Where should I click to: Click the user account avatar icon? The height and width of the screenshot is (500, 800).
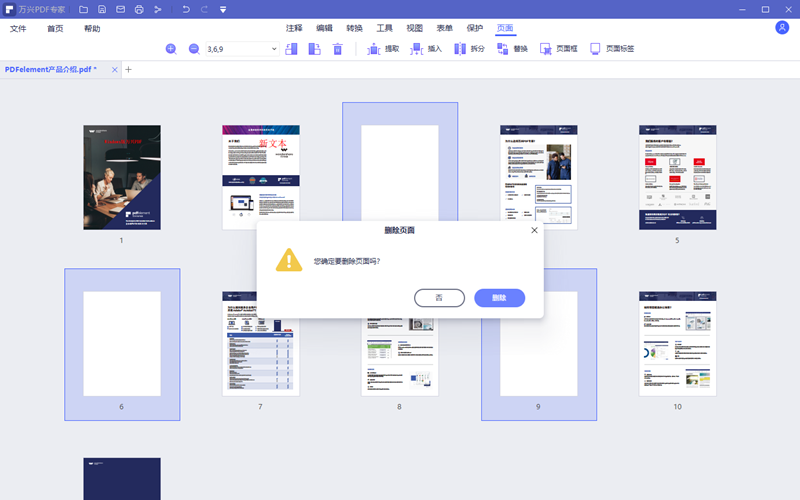tap(782, 28)
